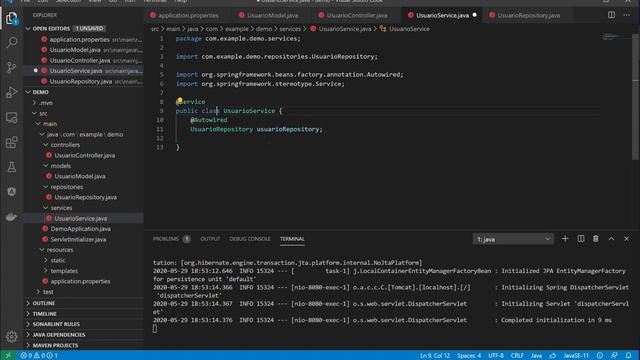Expand the templates folder

click(x=84, y=271)
